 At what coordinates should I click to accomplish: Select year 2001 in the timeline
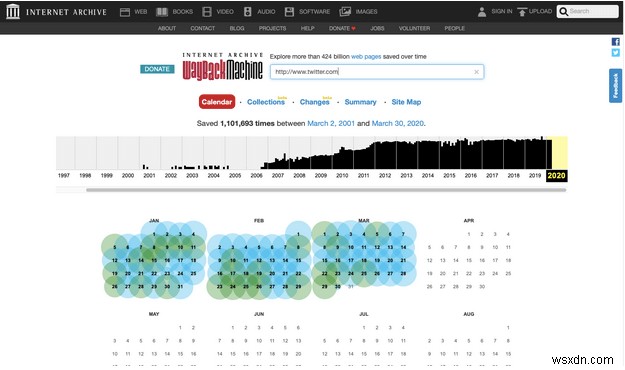pos(149,175)
